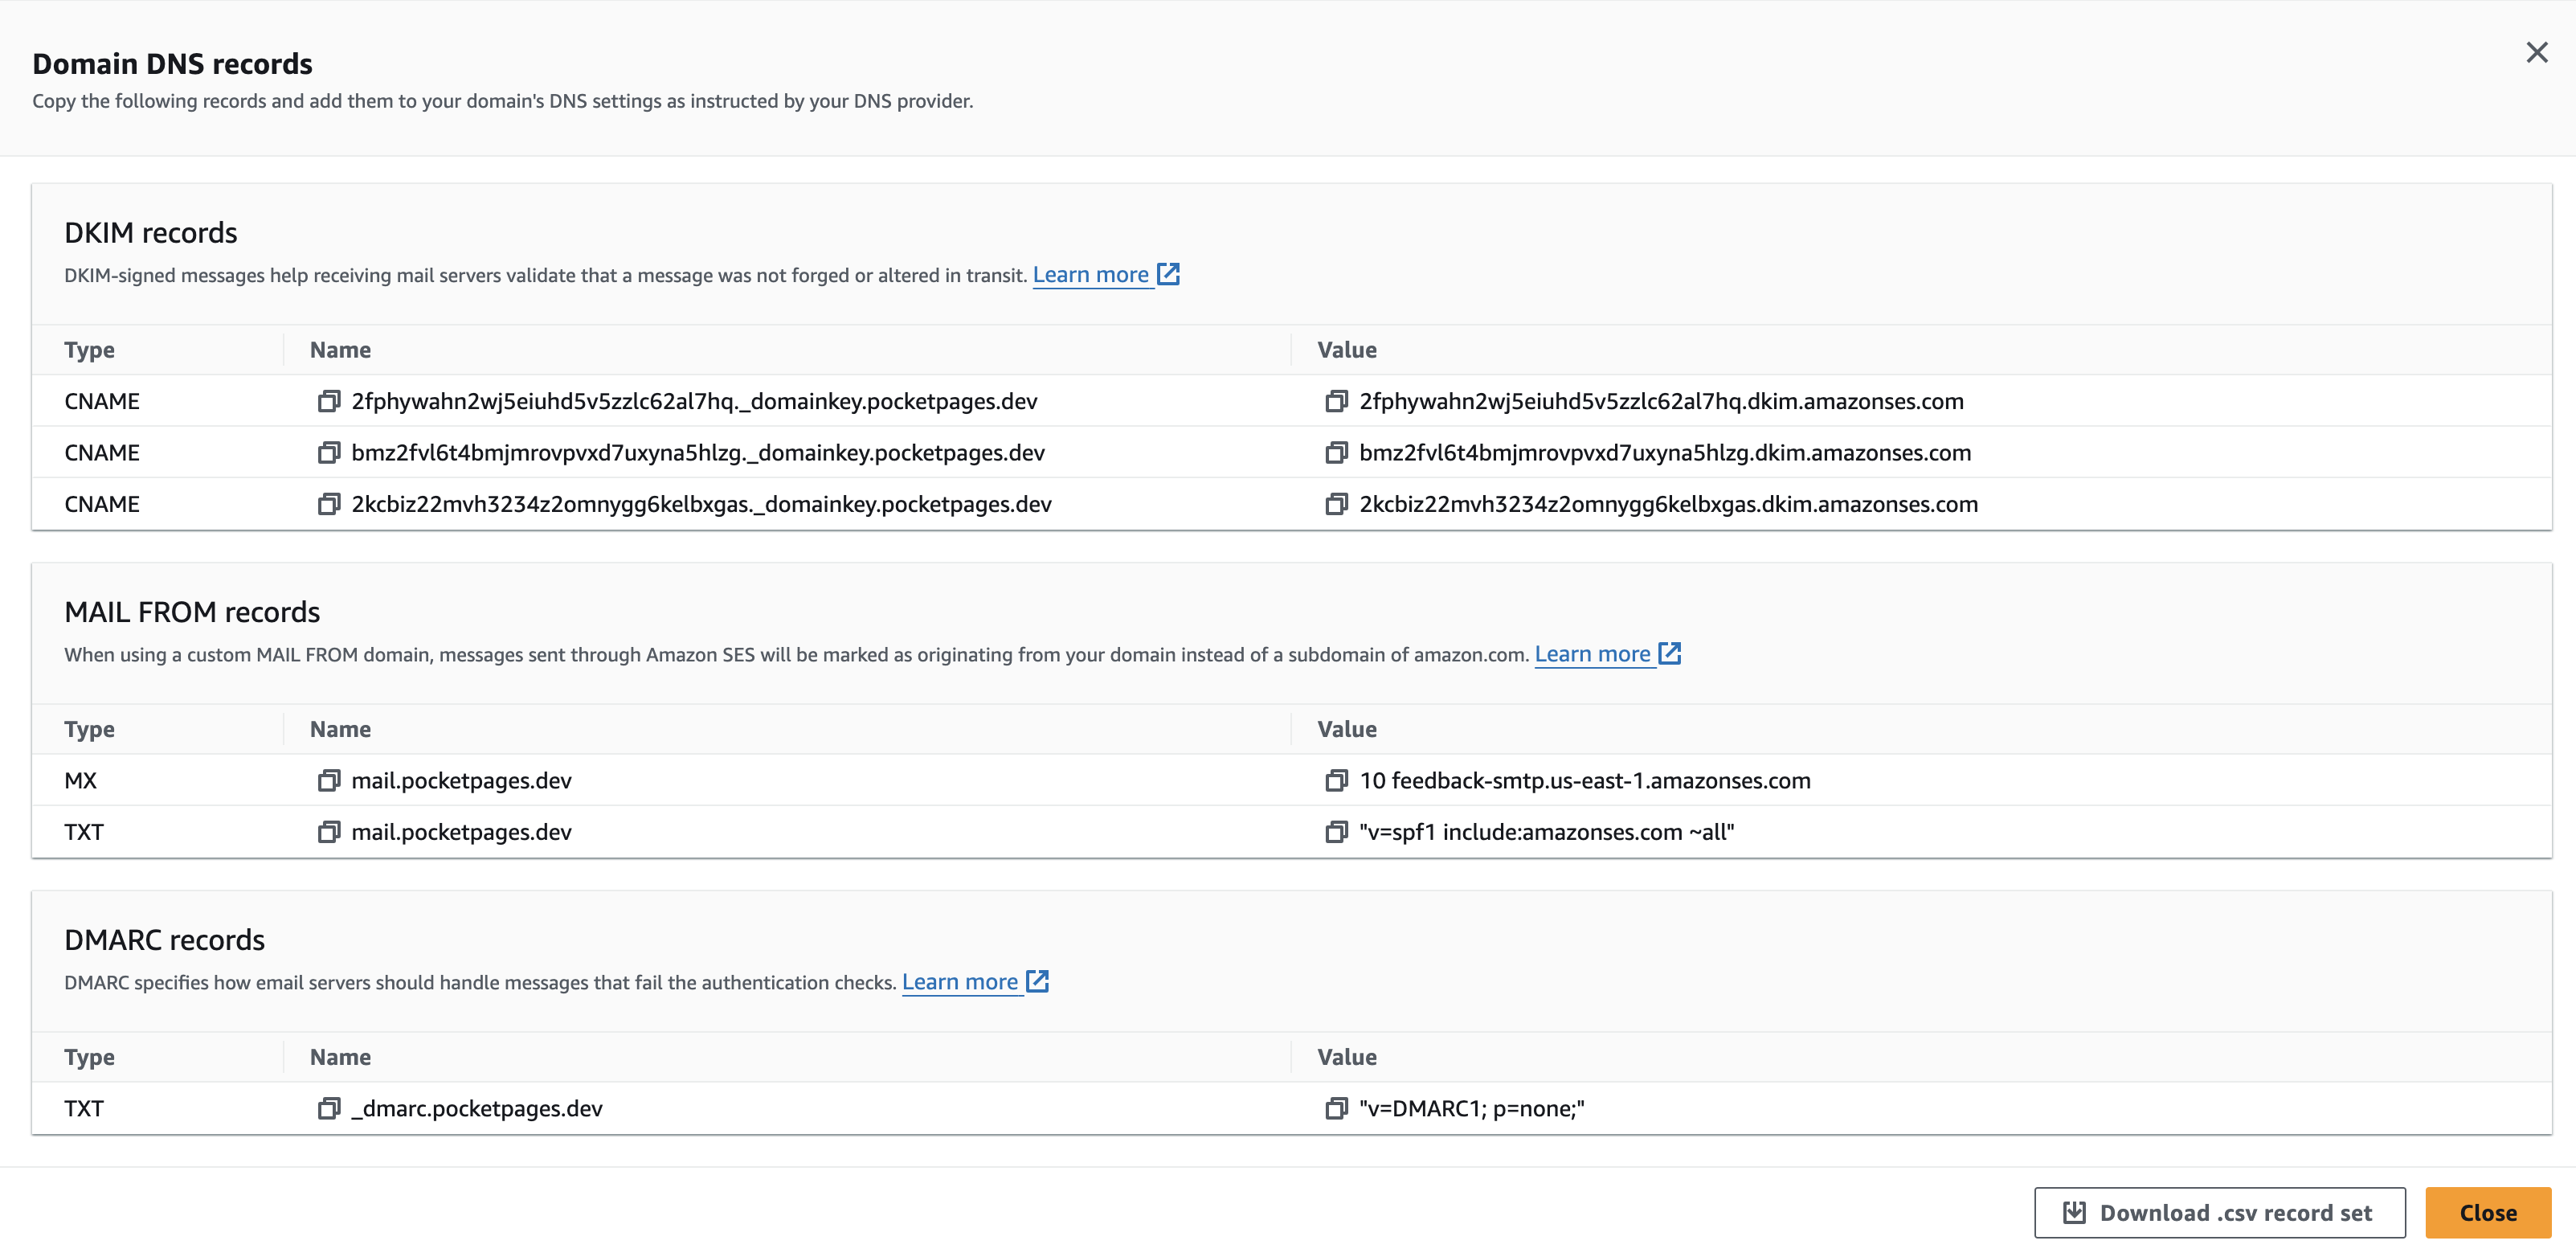Image resolution: width=2576 pixels, height=1257 pixels.
Task: Click the external link icon beside DKIM Learn more
Action: [x=1168, y=273]
